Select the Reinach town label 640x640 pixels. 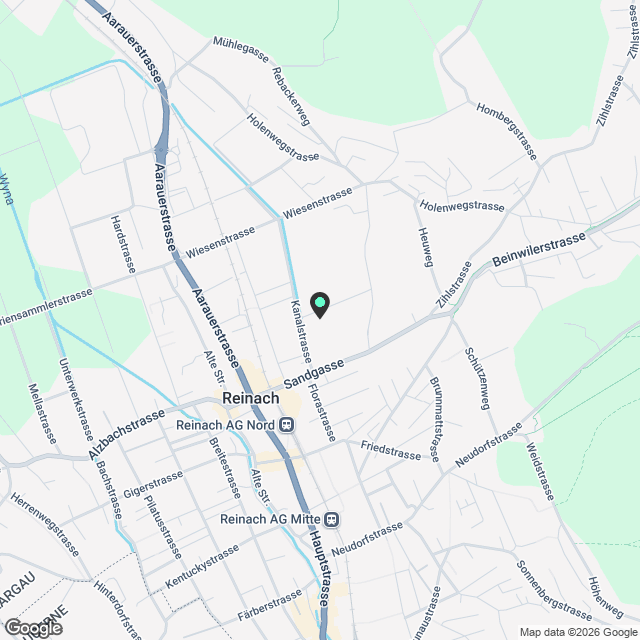(x=251, y=398)
